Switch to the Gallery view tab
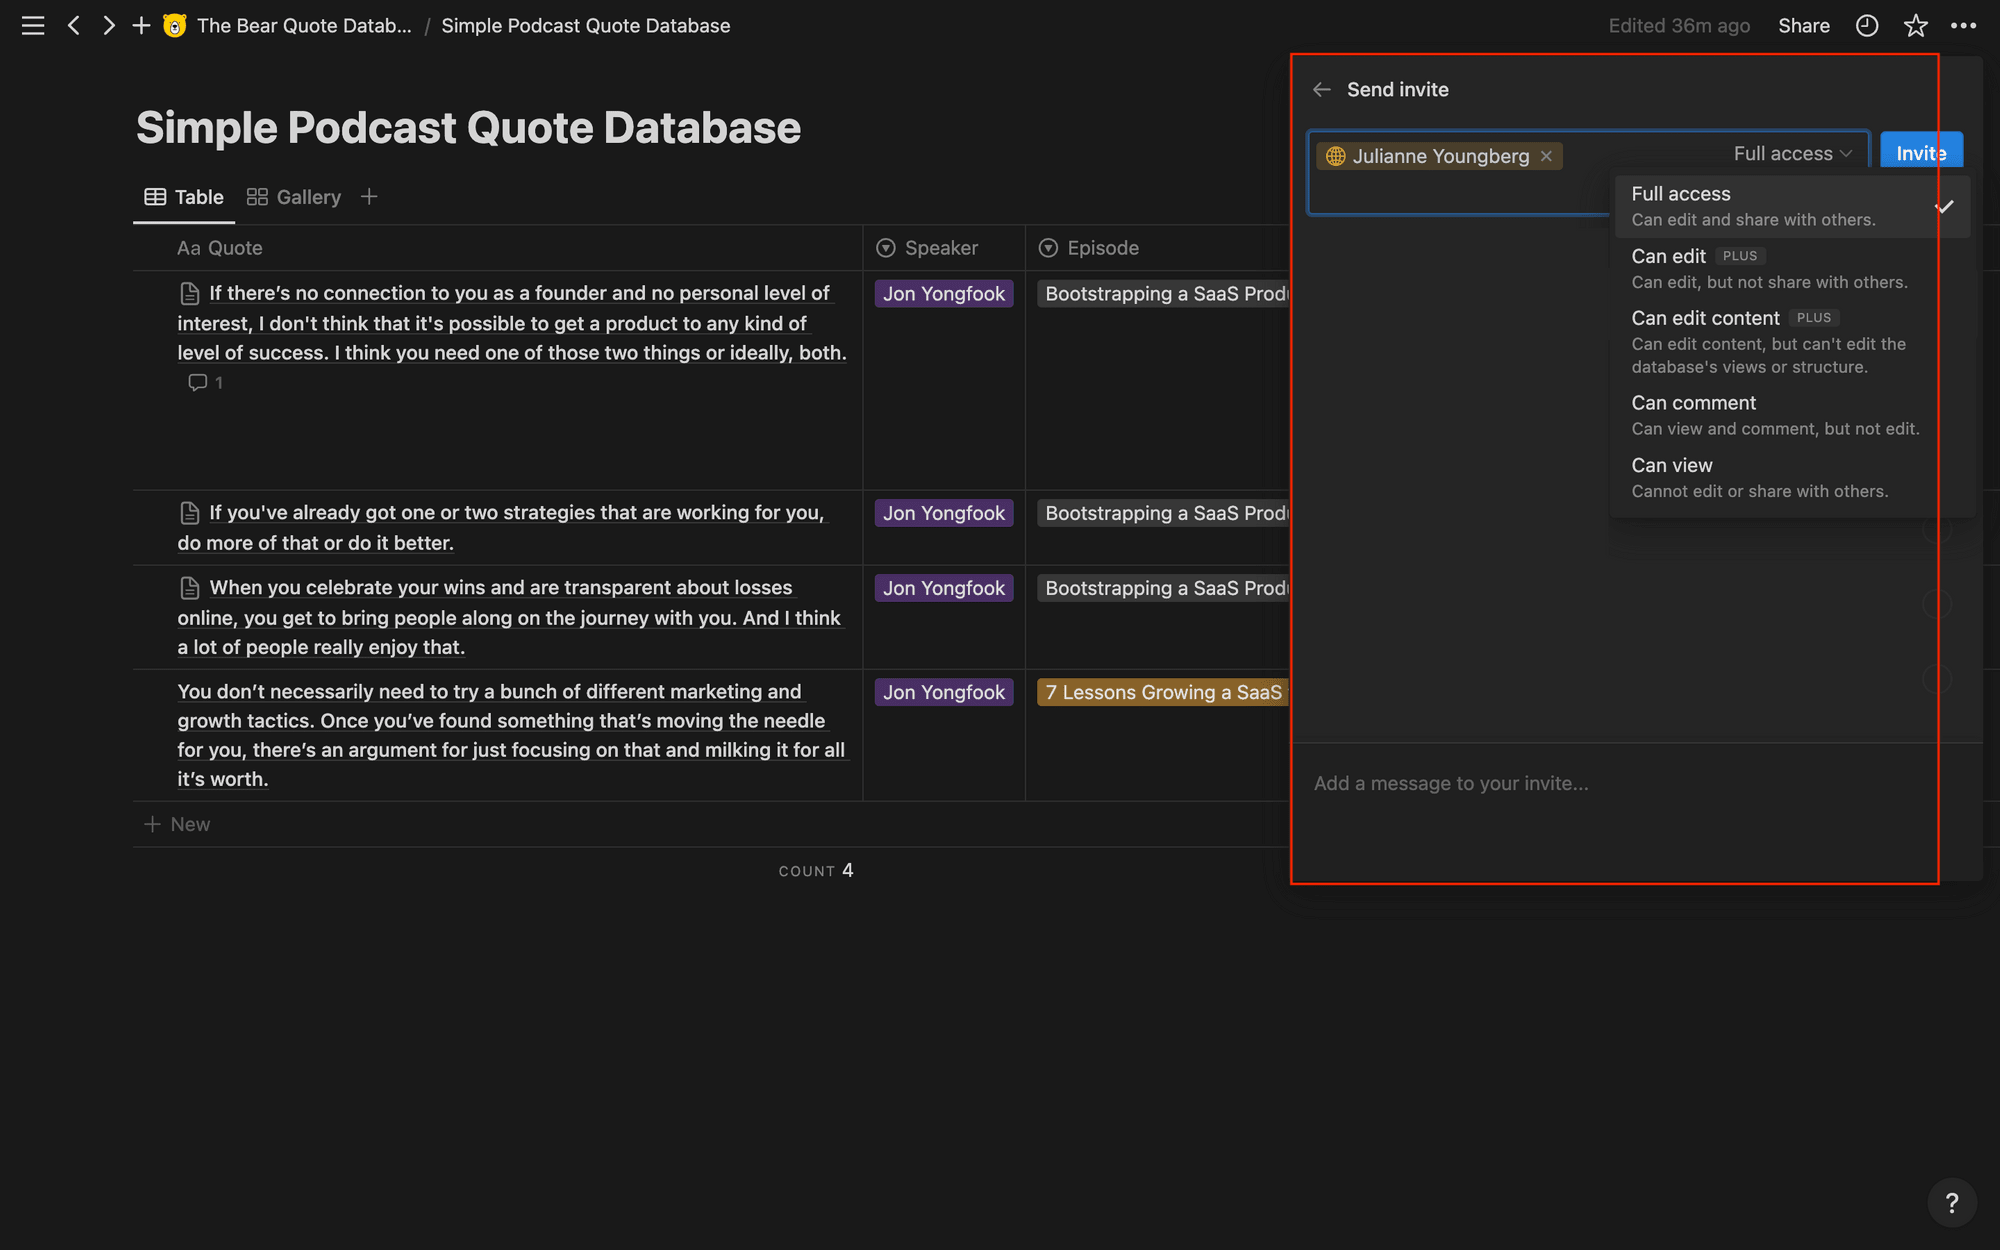Image resolution: width=2000 pixels, height=1250 pixels. tap(294, 196)
